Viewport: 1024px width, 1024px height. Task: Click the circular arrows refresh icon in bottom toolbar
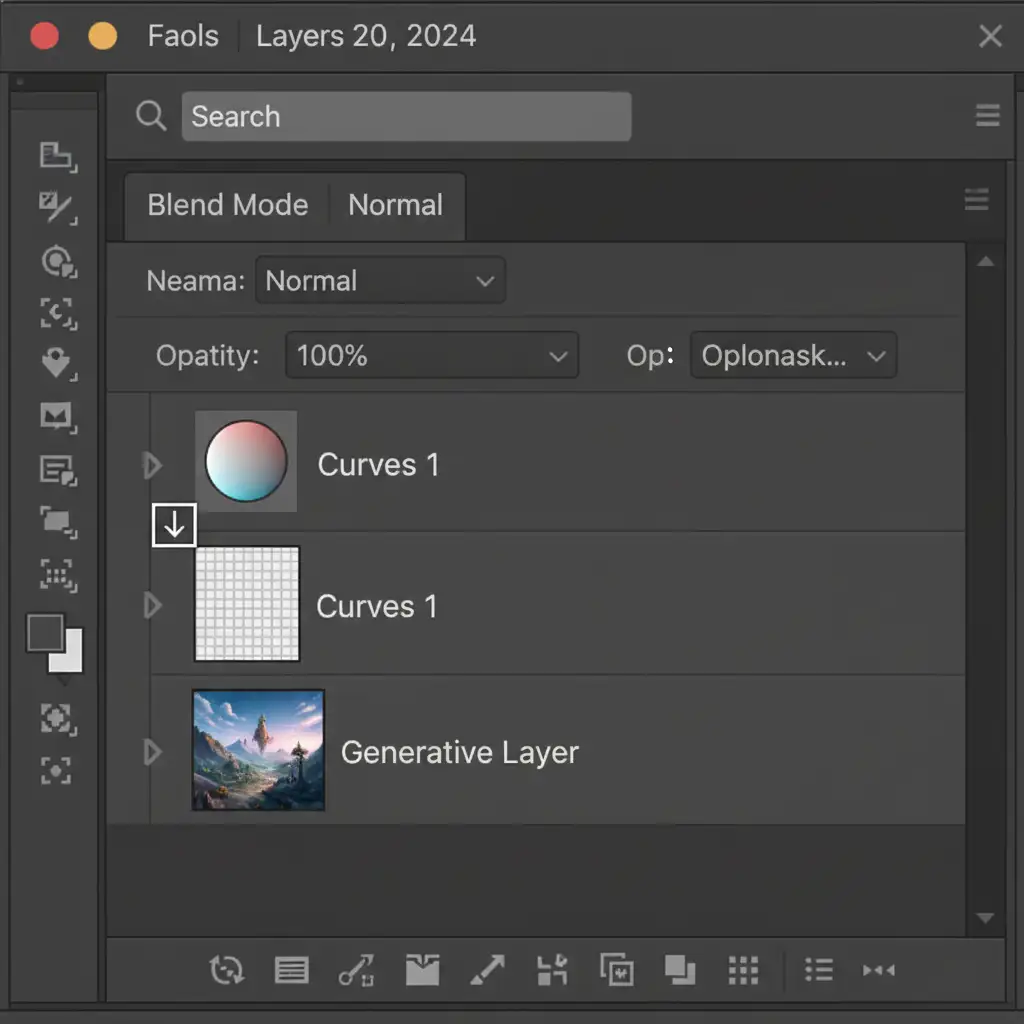click(x=226, y=969)
